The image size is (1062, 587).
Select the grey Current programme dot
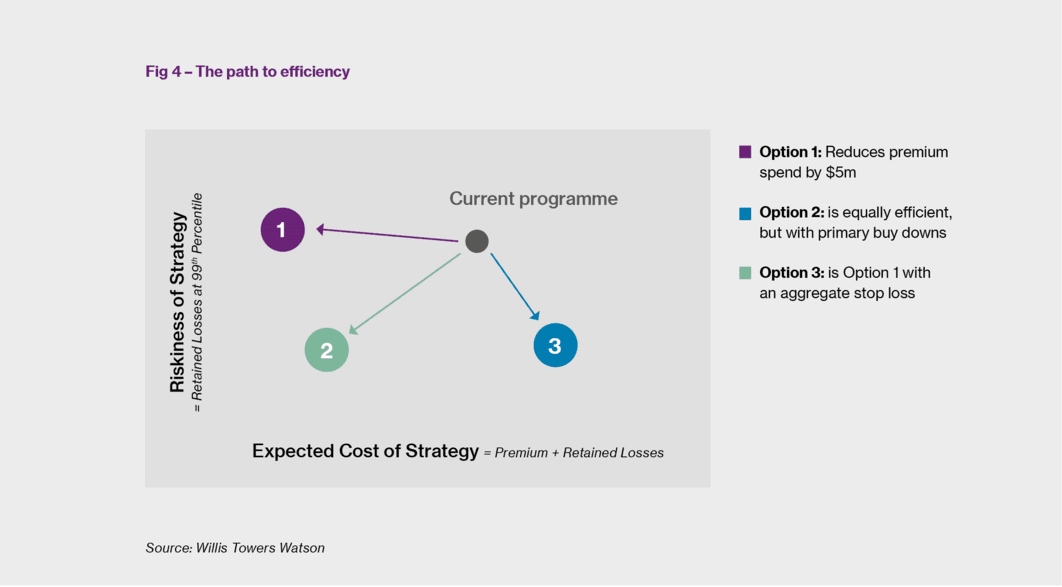click(477, 241)
